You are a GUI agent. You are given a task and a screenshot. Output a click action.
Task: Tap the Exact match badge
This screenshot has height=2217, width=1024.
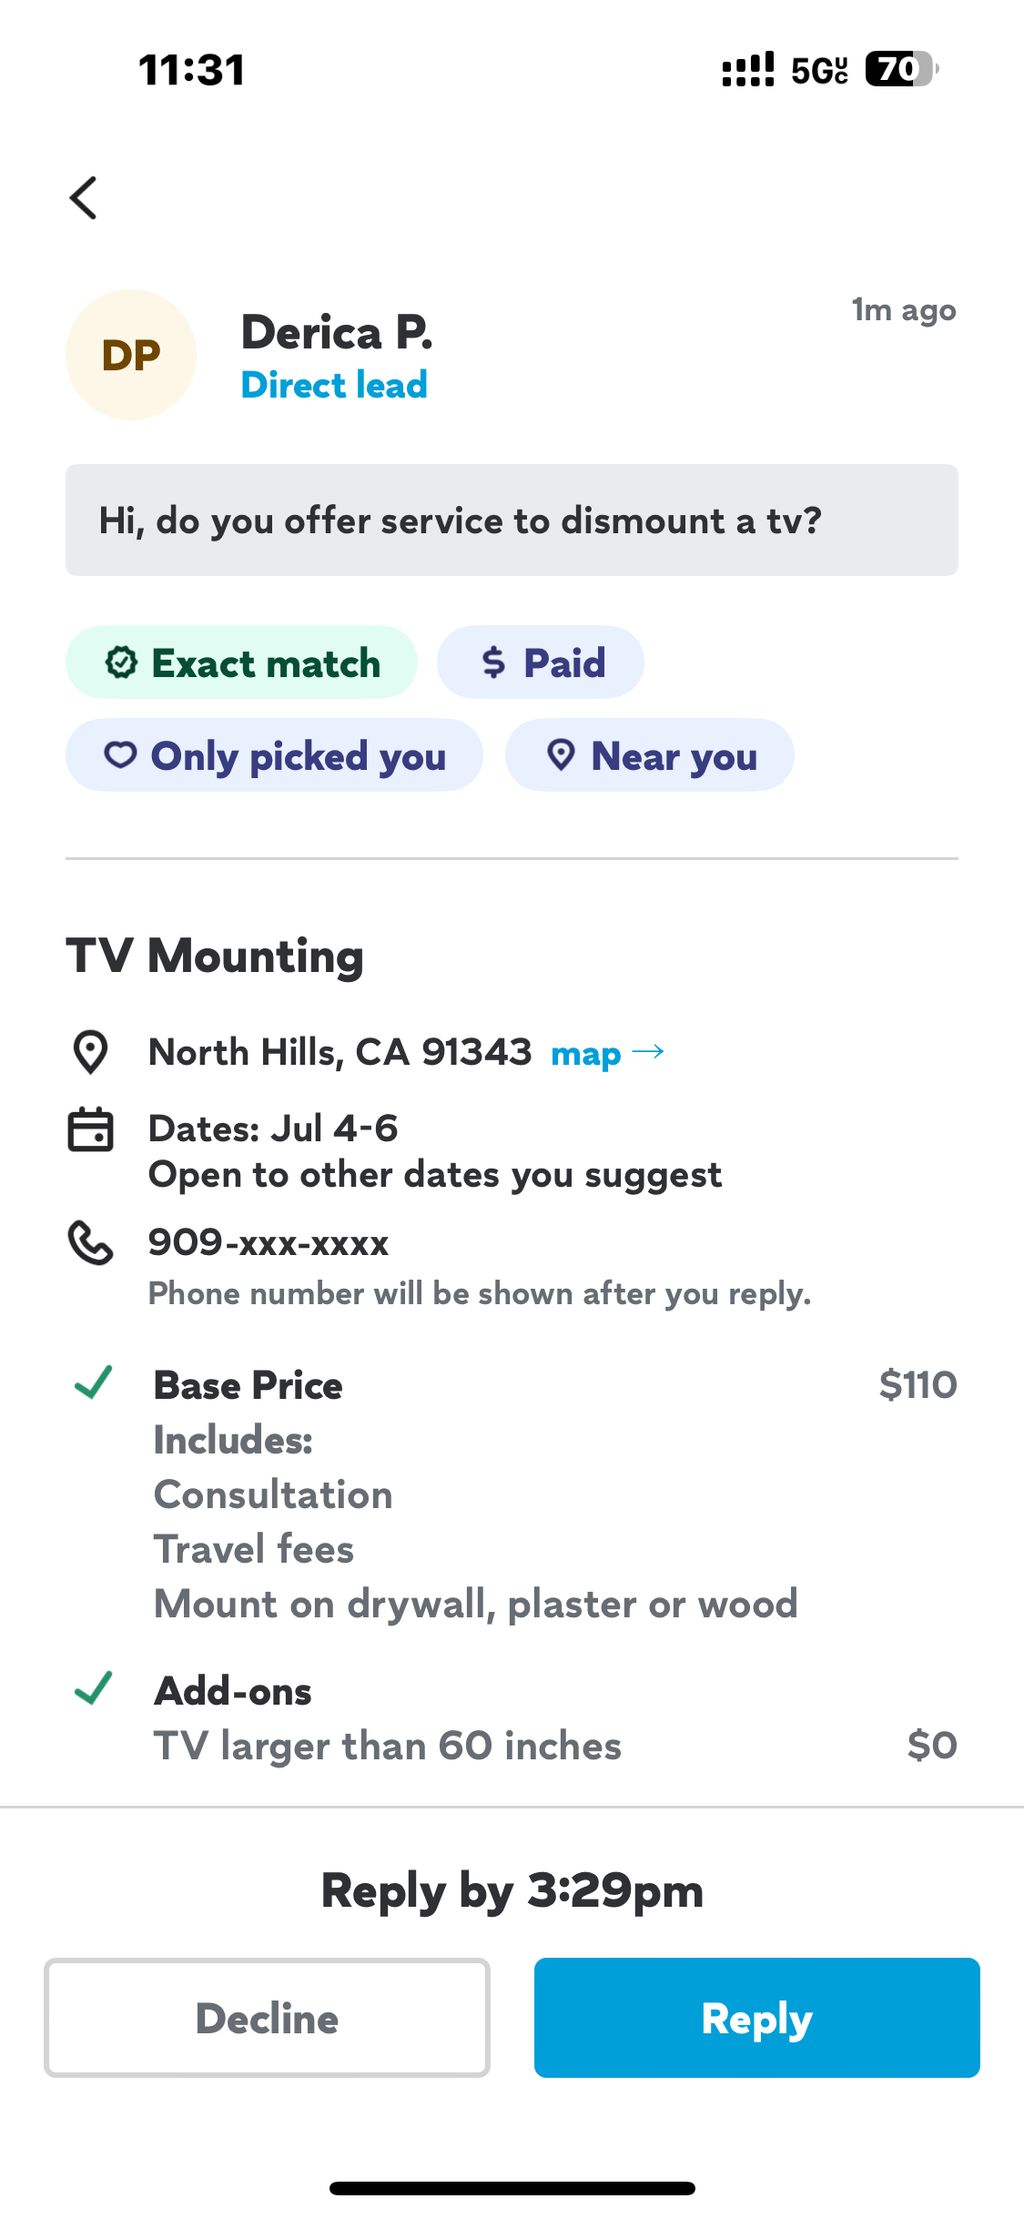coord(241,663)
